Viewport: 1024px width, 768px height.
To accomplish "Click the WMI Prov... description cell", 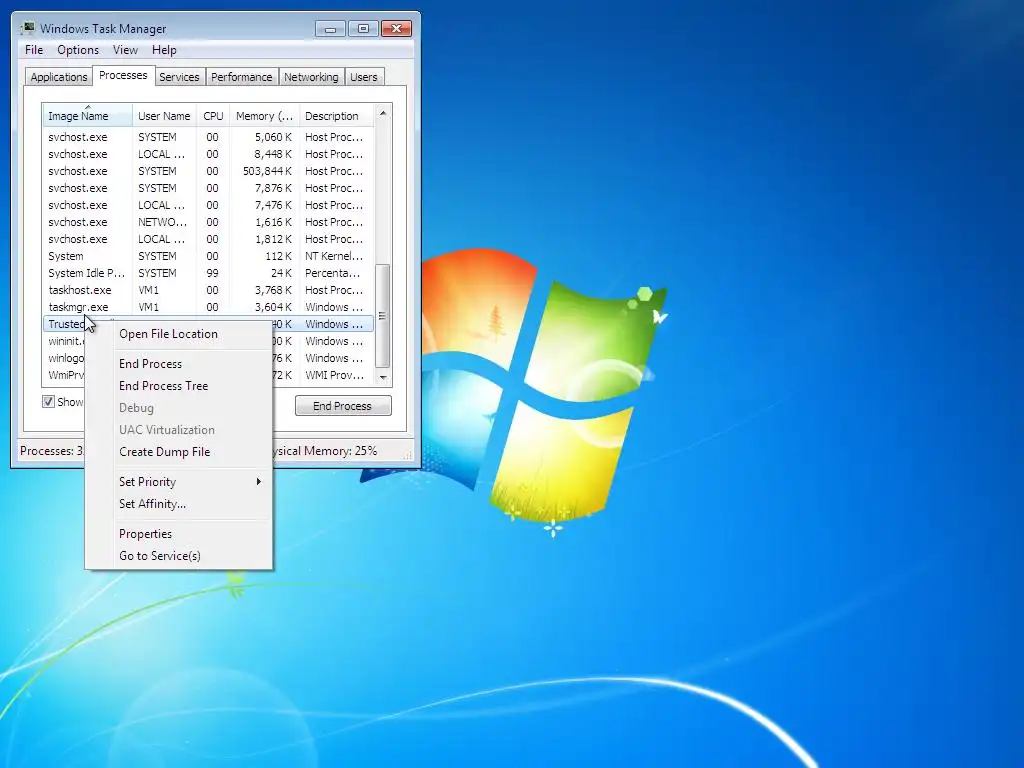I will point(334,375).
